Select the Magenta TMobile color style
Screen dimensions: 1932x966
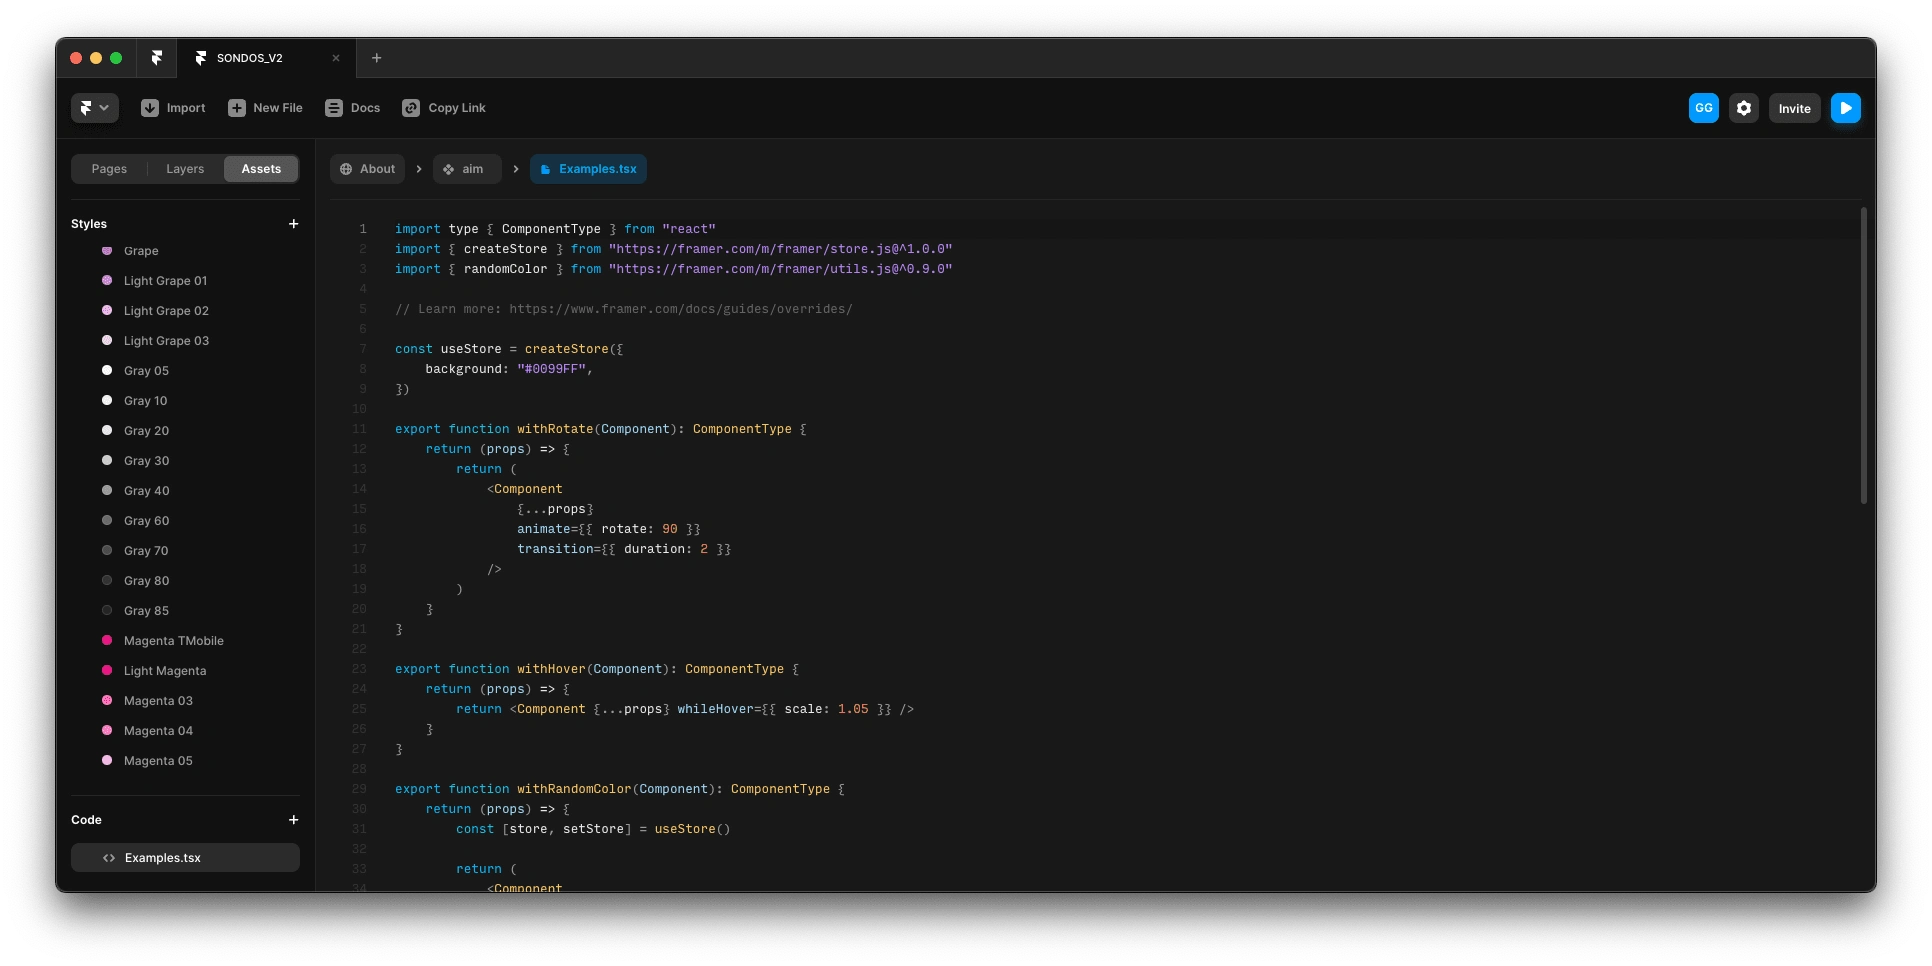point(173,641)
